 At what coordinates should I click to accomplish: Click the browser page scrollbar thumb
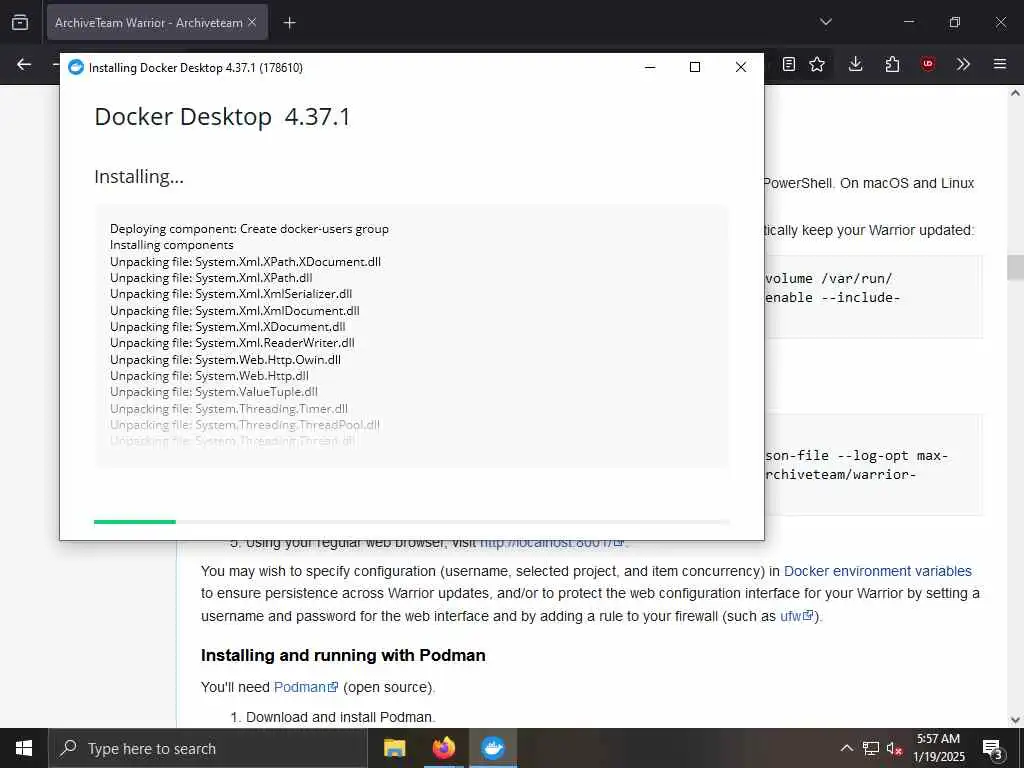(1015, 267)
